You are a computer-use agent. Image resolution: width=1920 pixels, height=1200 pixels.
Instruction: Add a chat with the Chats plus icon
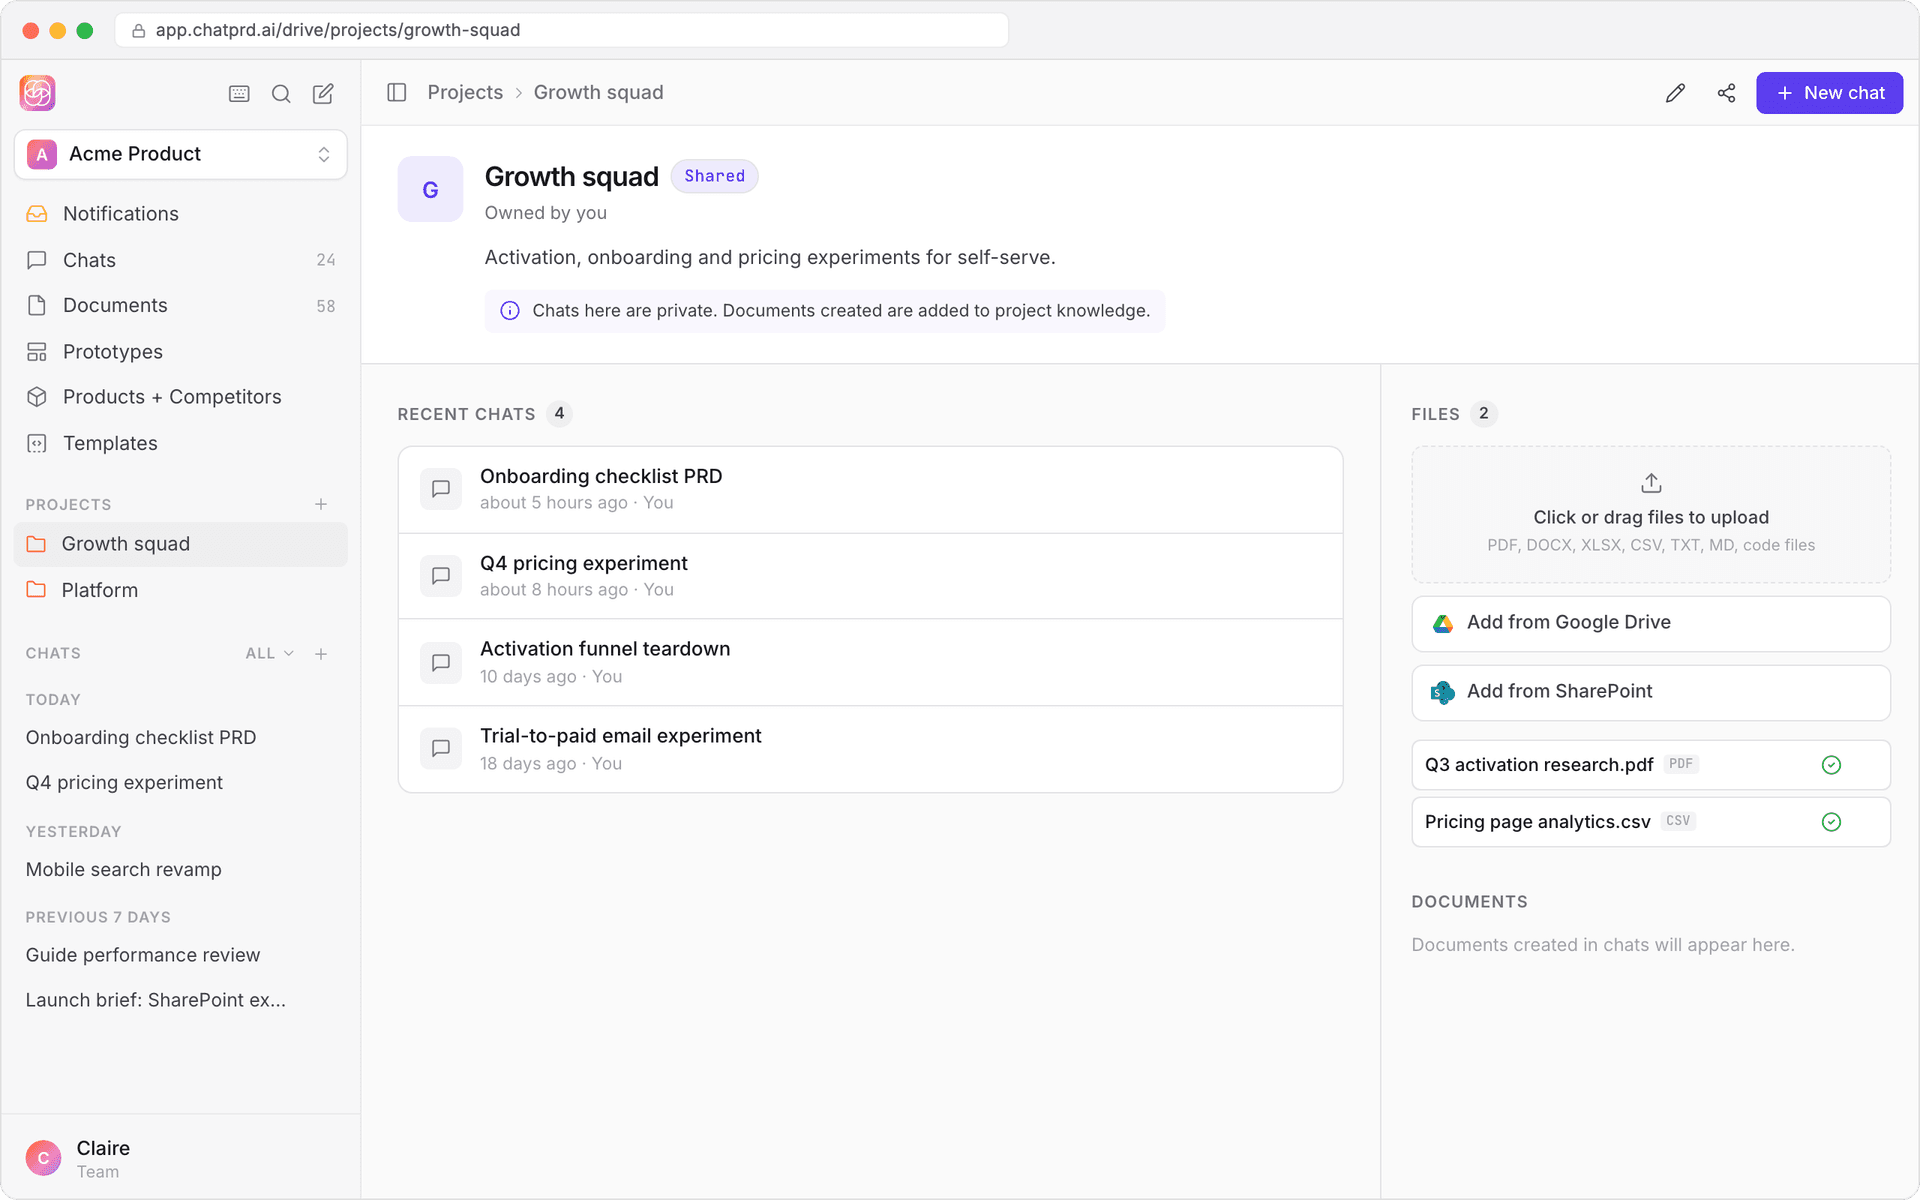[321, 654]
